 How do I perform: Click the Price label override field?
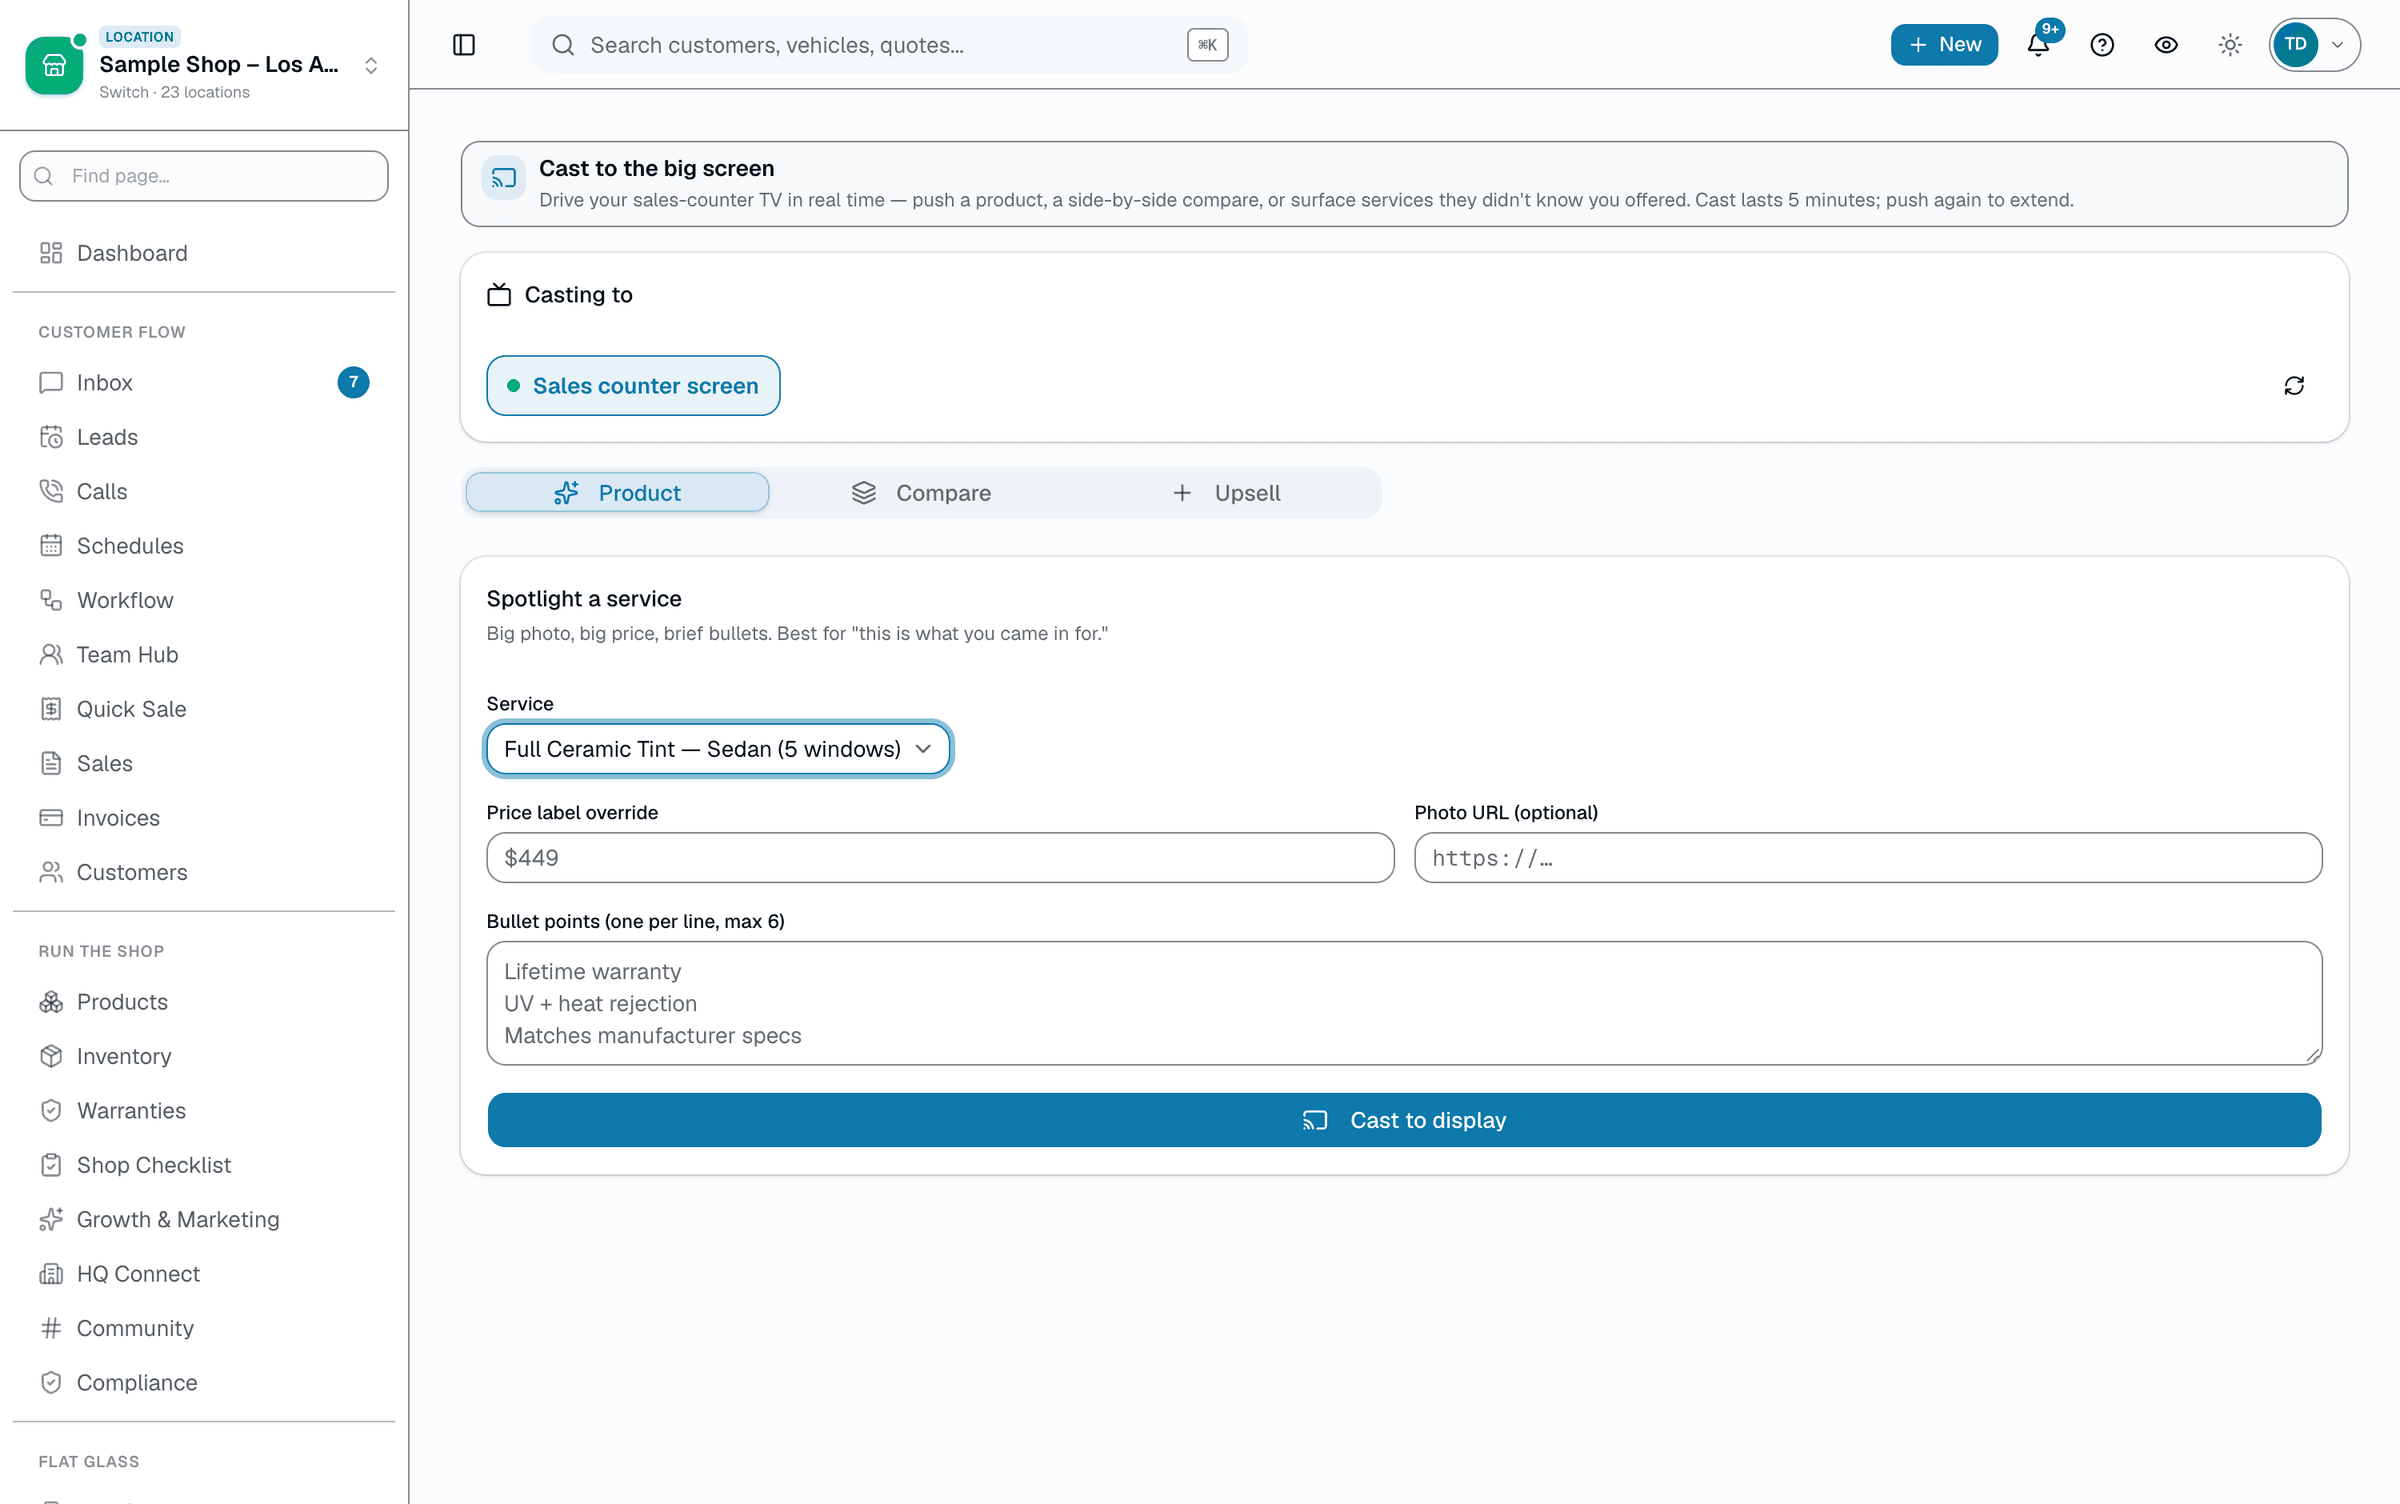[x=940, y=858]
